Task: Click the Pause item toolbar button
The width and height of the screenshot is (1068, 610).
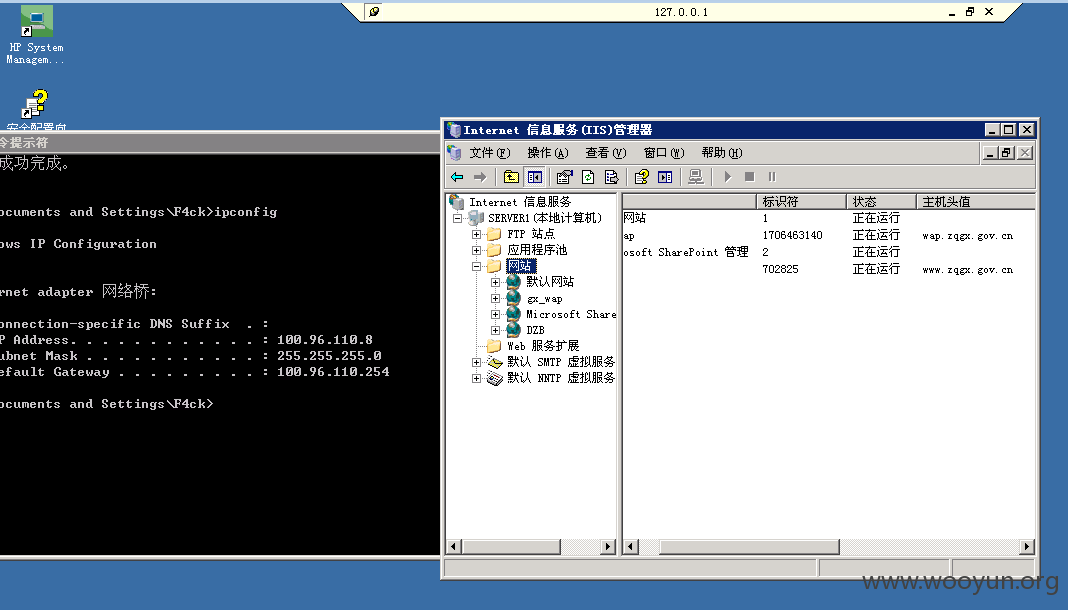Action: tap(772, 177)
